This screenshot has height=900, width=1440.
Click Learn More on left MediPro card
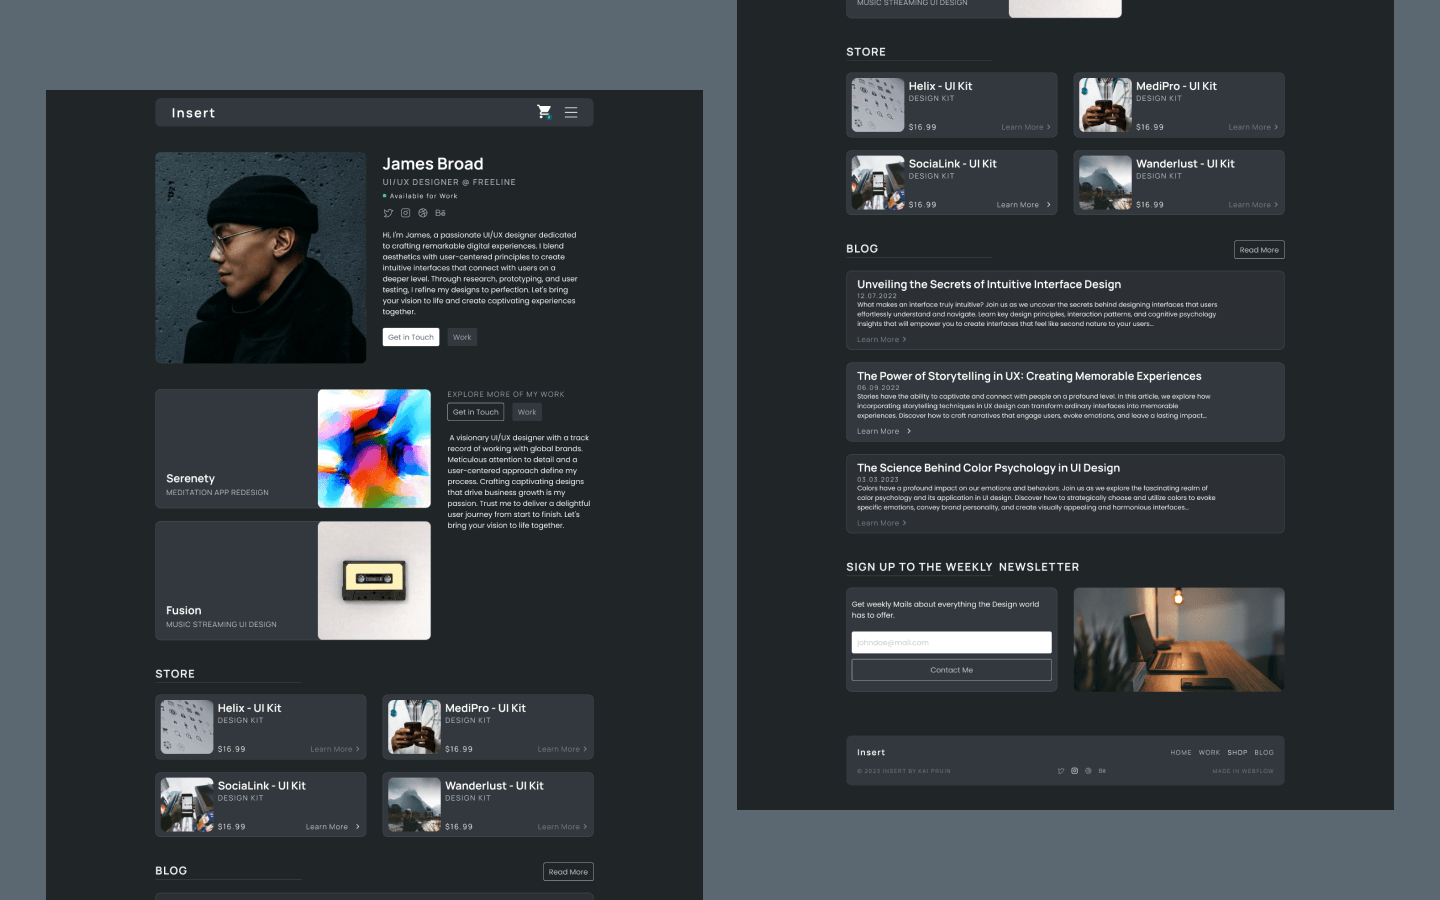point(562,749)
